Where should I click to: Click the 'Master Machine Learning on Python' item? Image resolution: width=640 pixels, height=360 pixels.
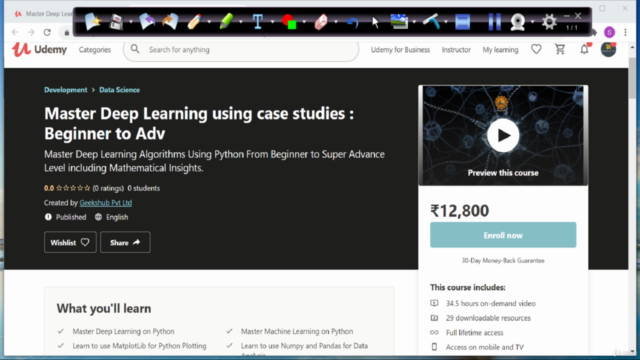(297, 331)
